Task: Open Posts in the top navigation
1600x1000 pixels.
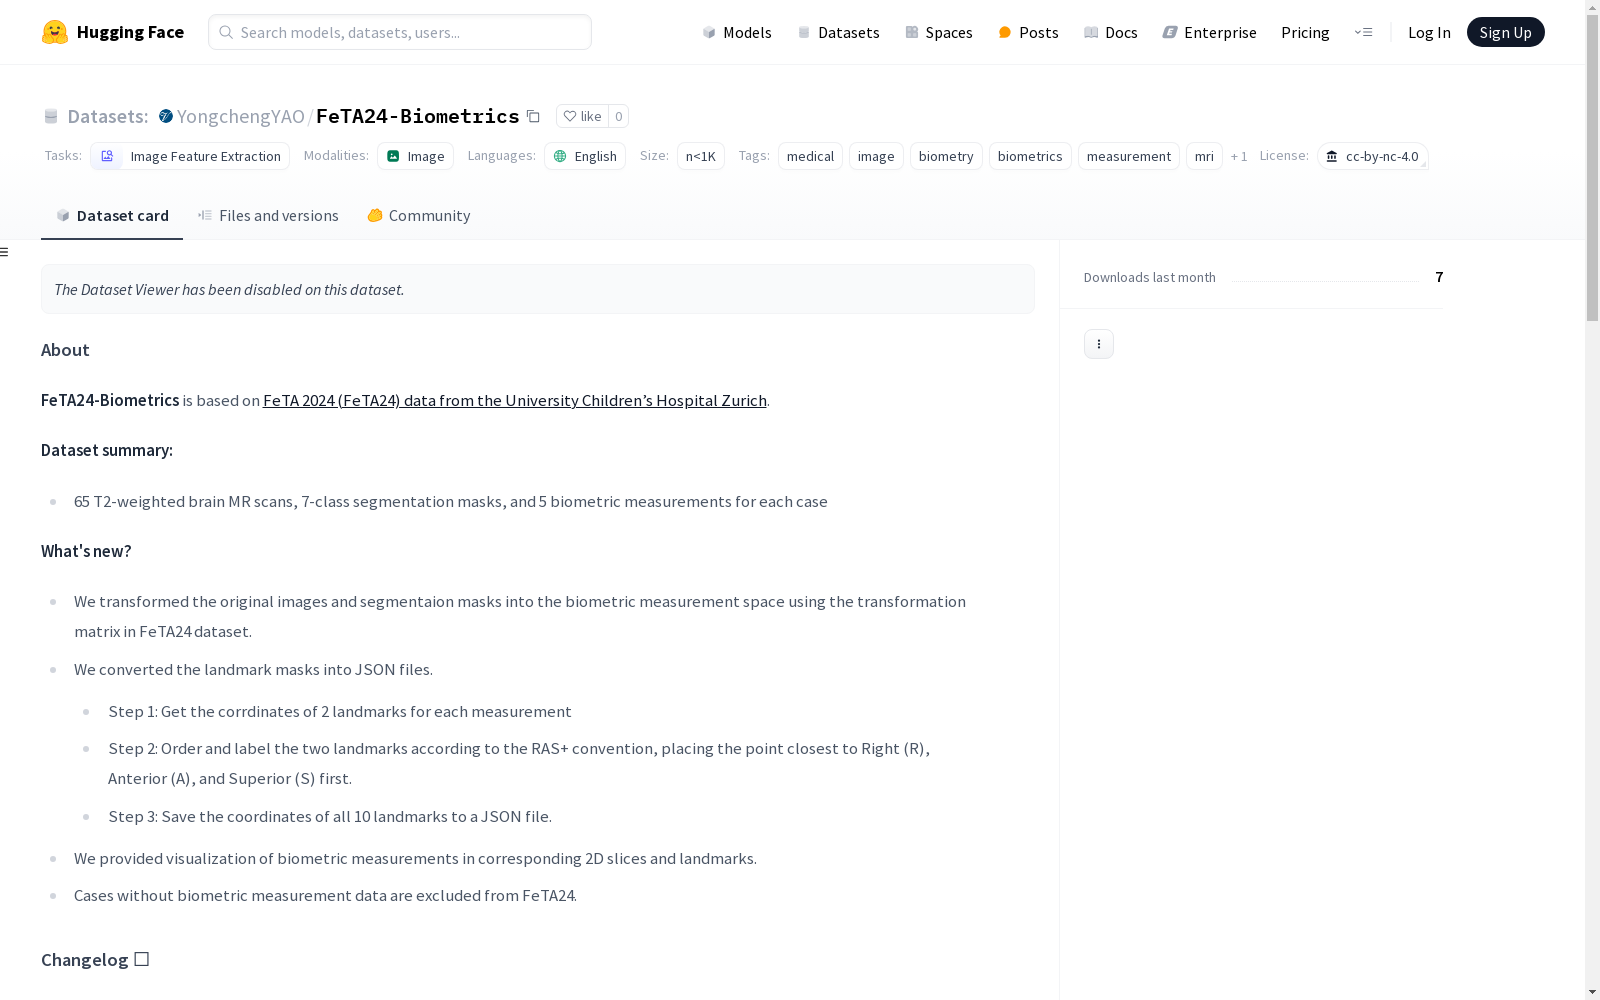Action: coord(1028,32)
